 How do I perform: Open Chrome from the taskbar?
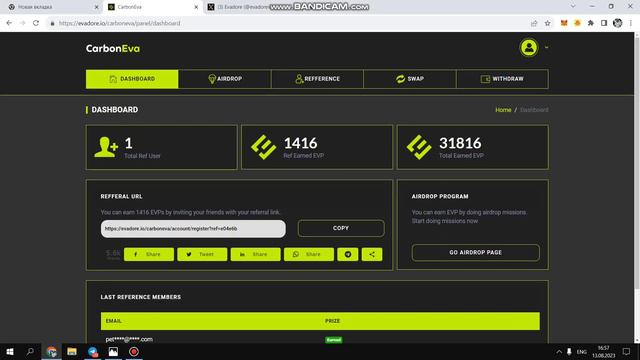click(x=51, y=351)
